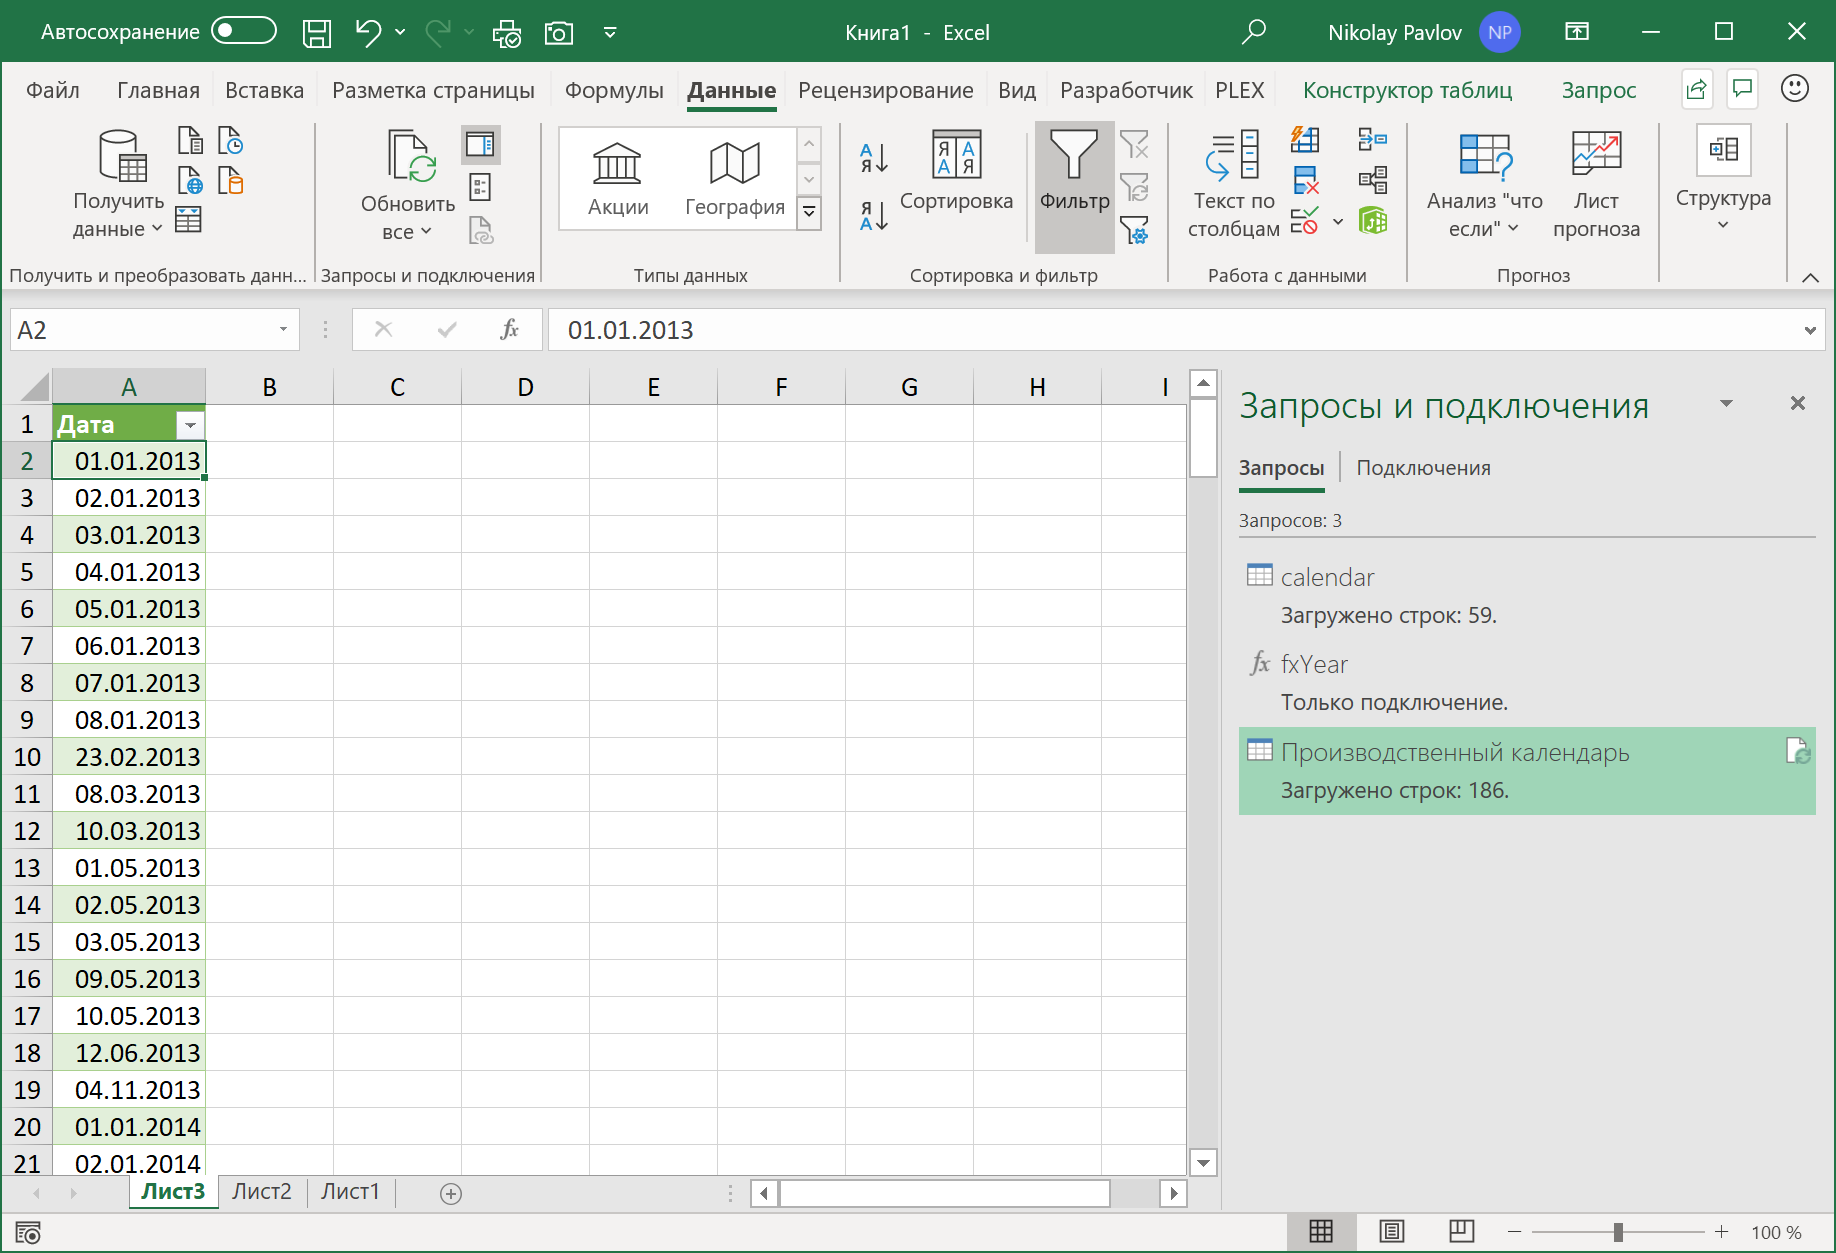Select the calendar query

pyautogui.click(x=1526, y=595)
